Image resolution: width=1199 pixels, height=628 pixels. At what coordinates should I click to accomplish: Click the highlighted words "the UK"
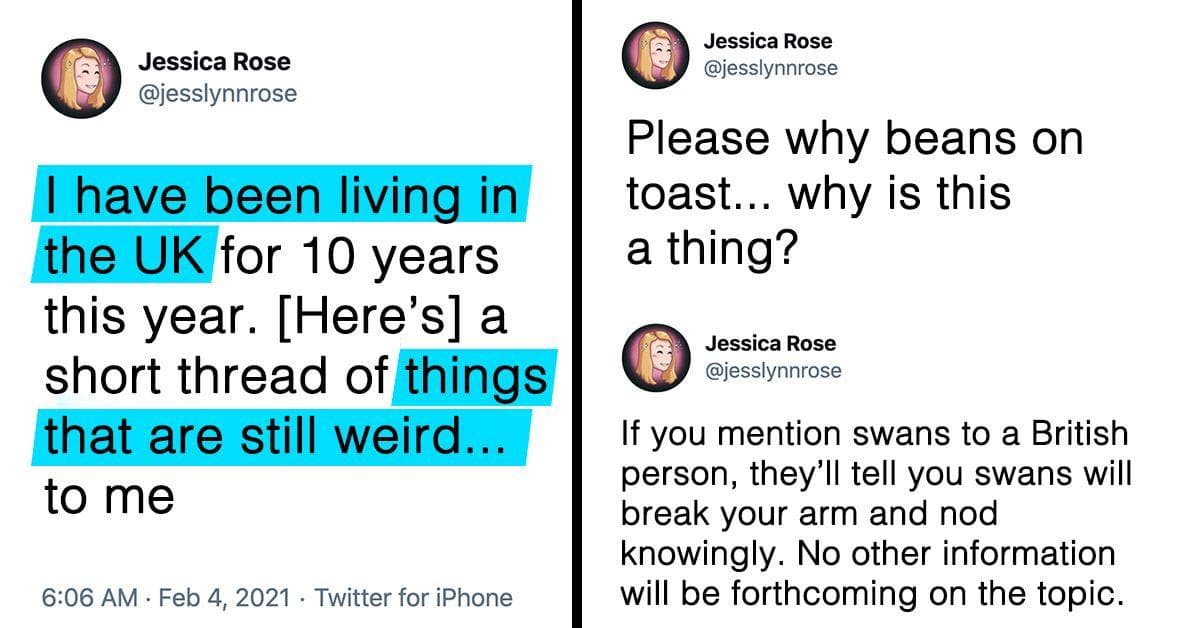coord(125,258)
